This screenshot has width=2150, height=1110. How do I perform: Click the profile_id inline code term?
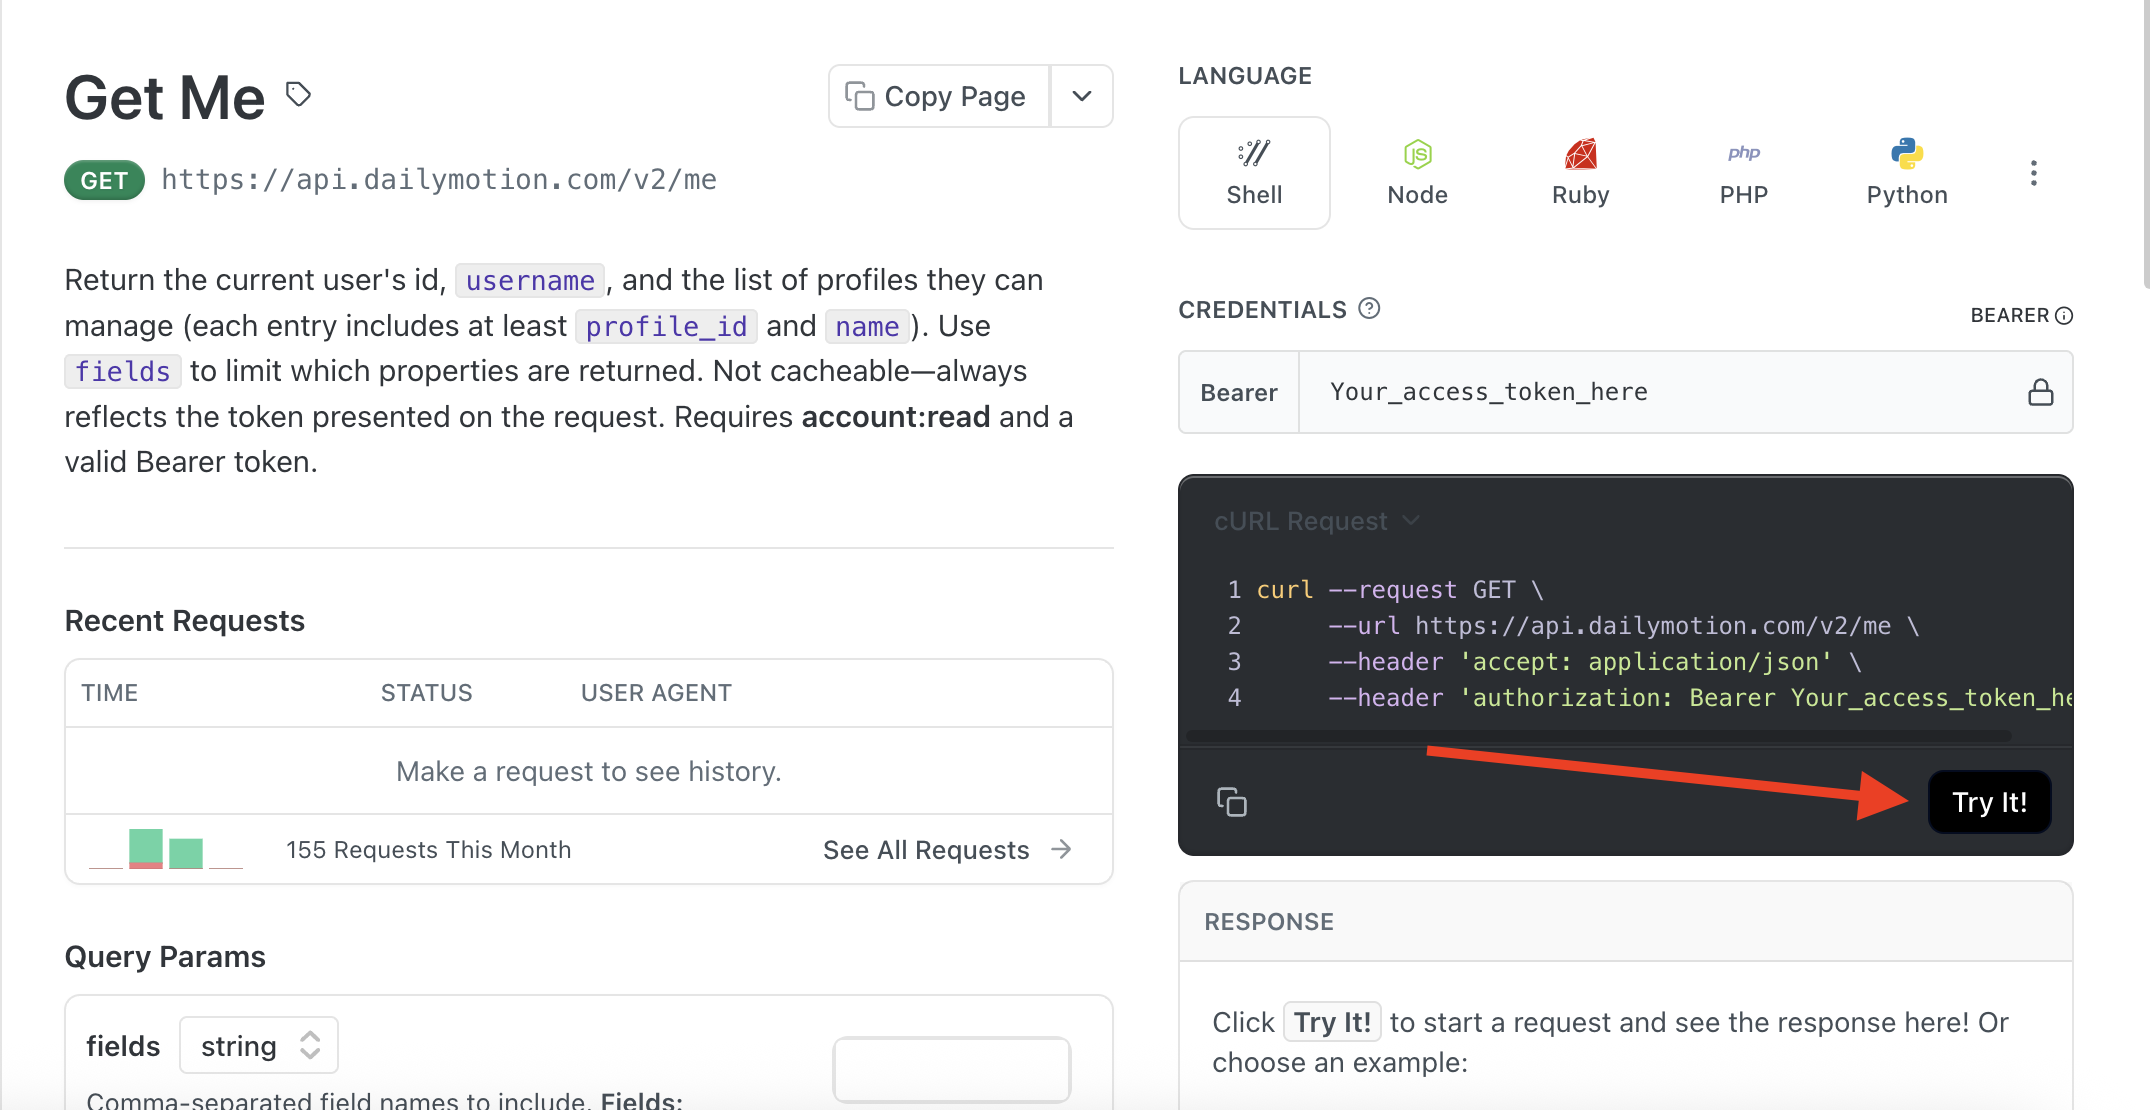click(x=666, y=326)
